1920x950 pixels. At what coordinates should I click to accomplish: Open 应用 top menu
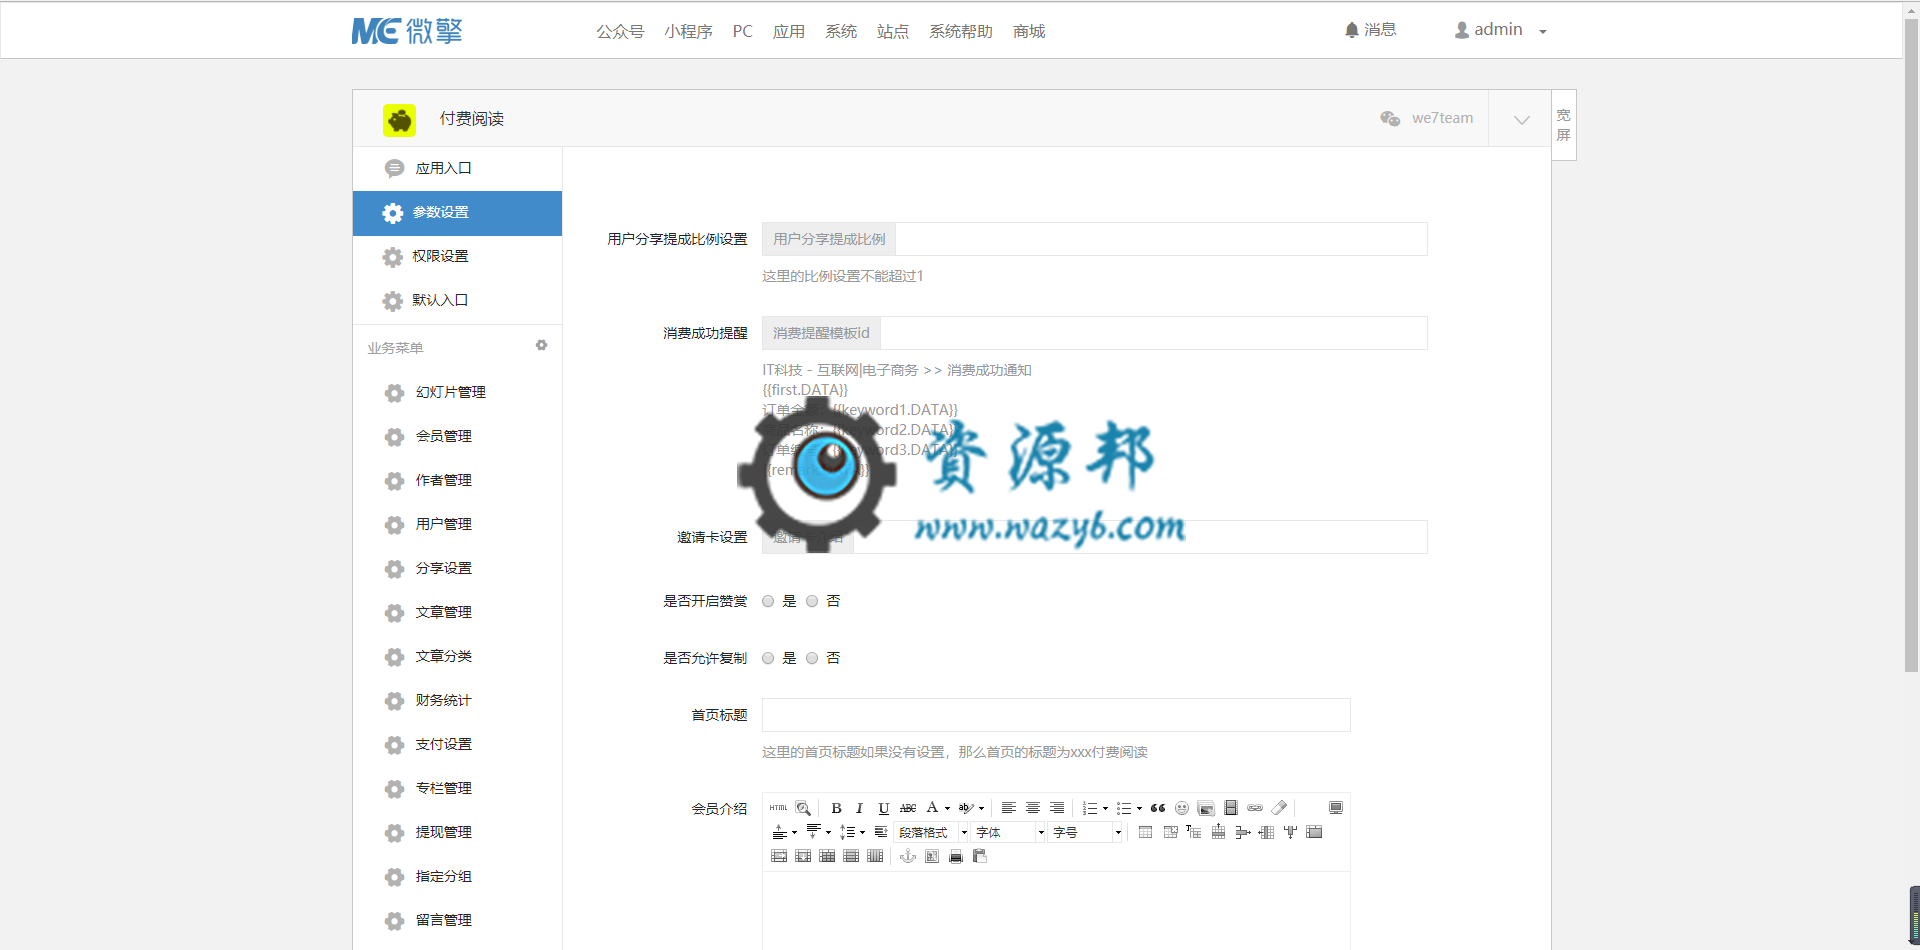pos(789,31)
